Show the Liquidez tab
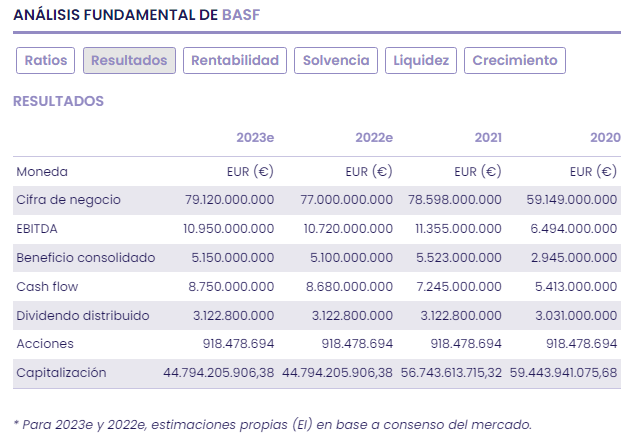 click(421, 61)
